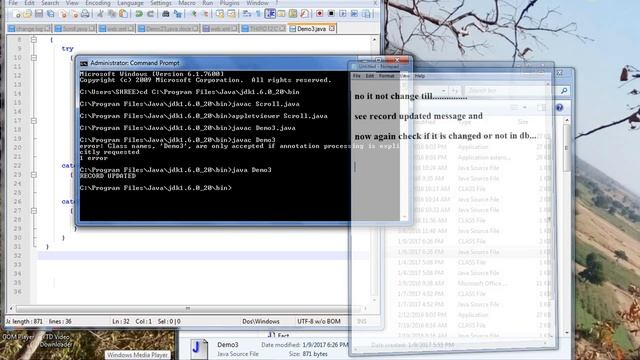
Task: Open the Language menu
Action: [x=130, y=3]
